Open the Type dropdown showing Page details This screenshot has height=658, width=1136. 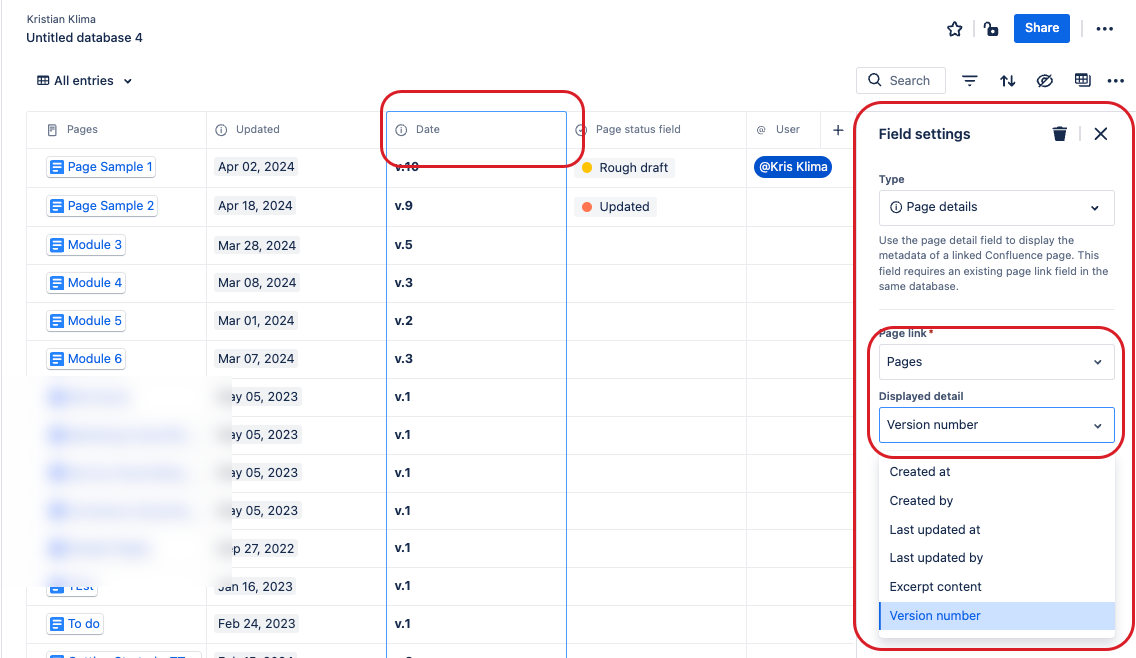coord(996,207)
